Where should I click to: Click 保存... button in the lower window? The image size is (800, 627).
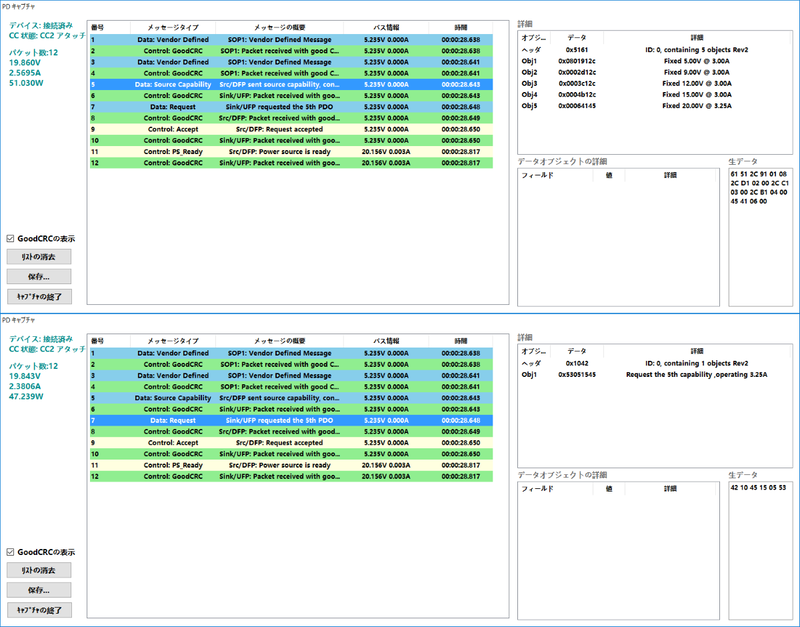39,590
